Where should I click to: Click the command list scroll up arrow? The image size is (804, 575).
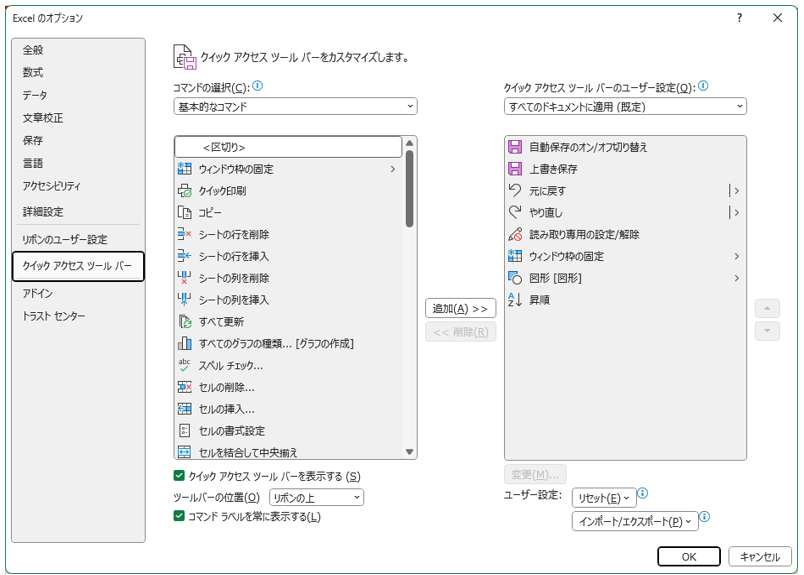pyautogui.click(x=409, y=143)
